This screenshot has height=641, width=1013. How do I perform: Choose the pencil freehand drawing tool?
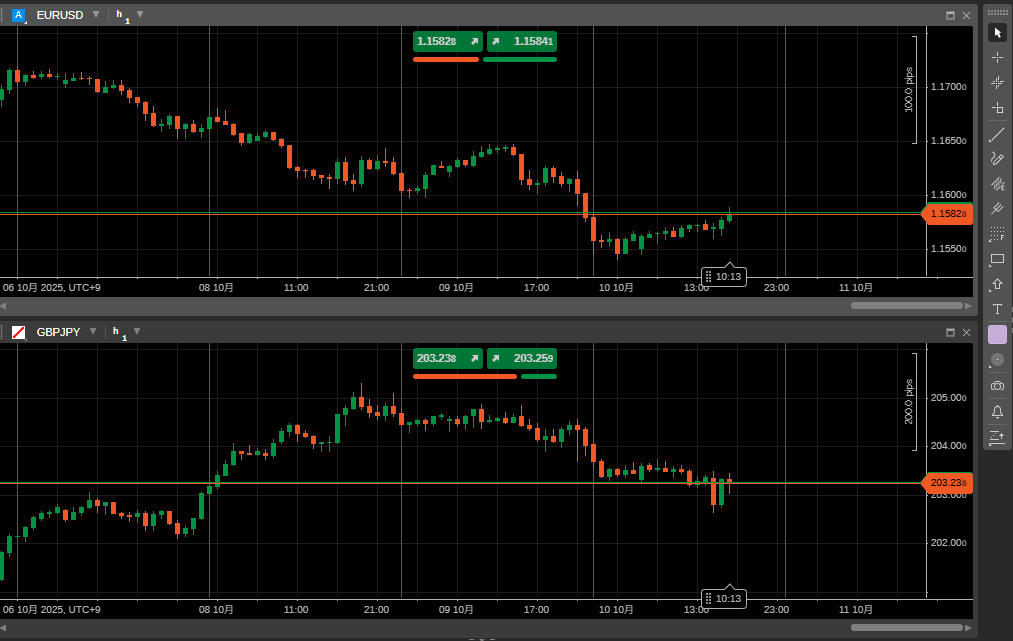pos(997,159)
